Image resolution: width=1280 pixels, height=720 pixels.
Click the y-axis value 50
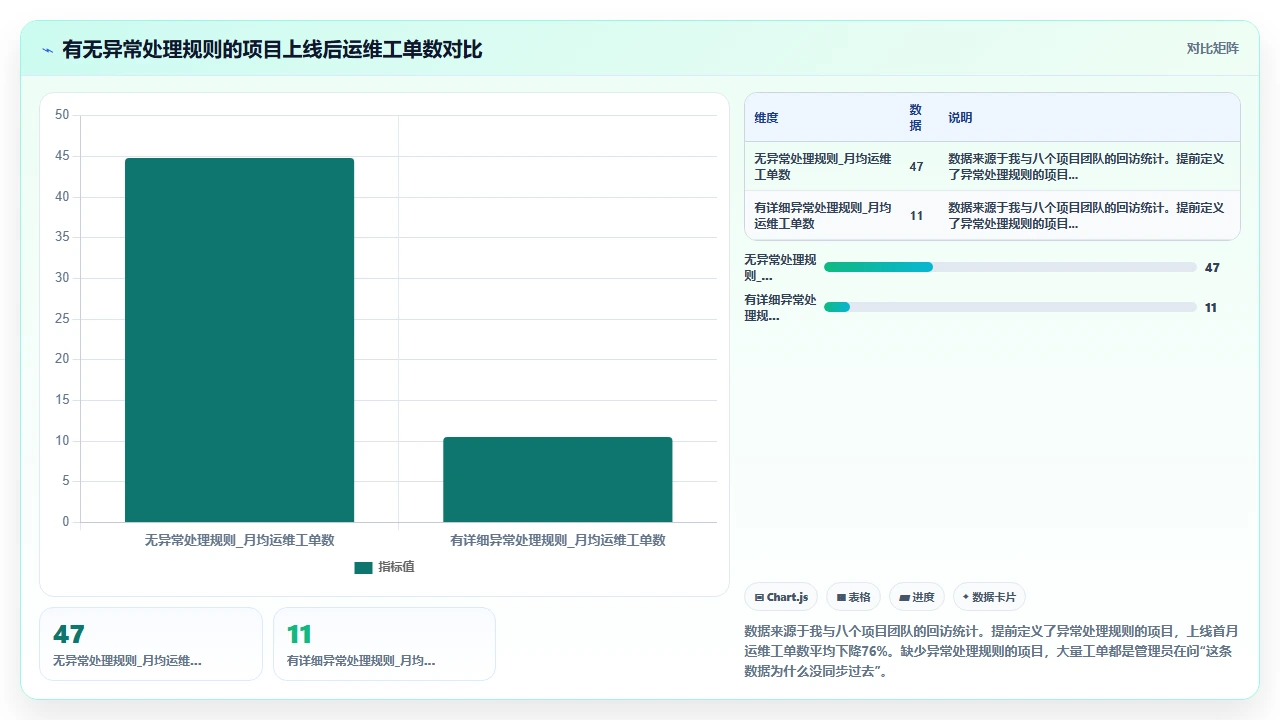[x=62, y=115]
